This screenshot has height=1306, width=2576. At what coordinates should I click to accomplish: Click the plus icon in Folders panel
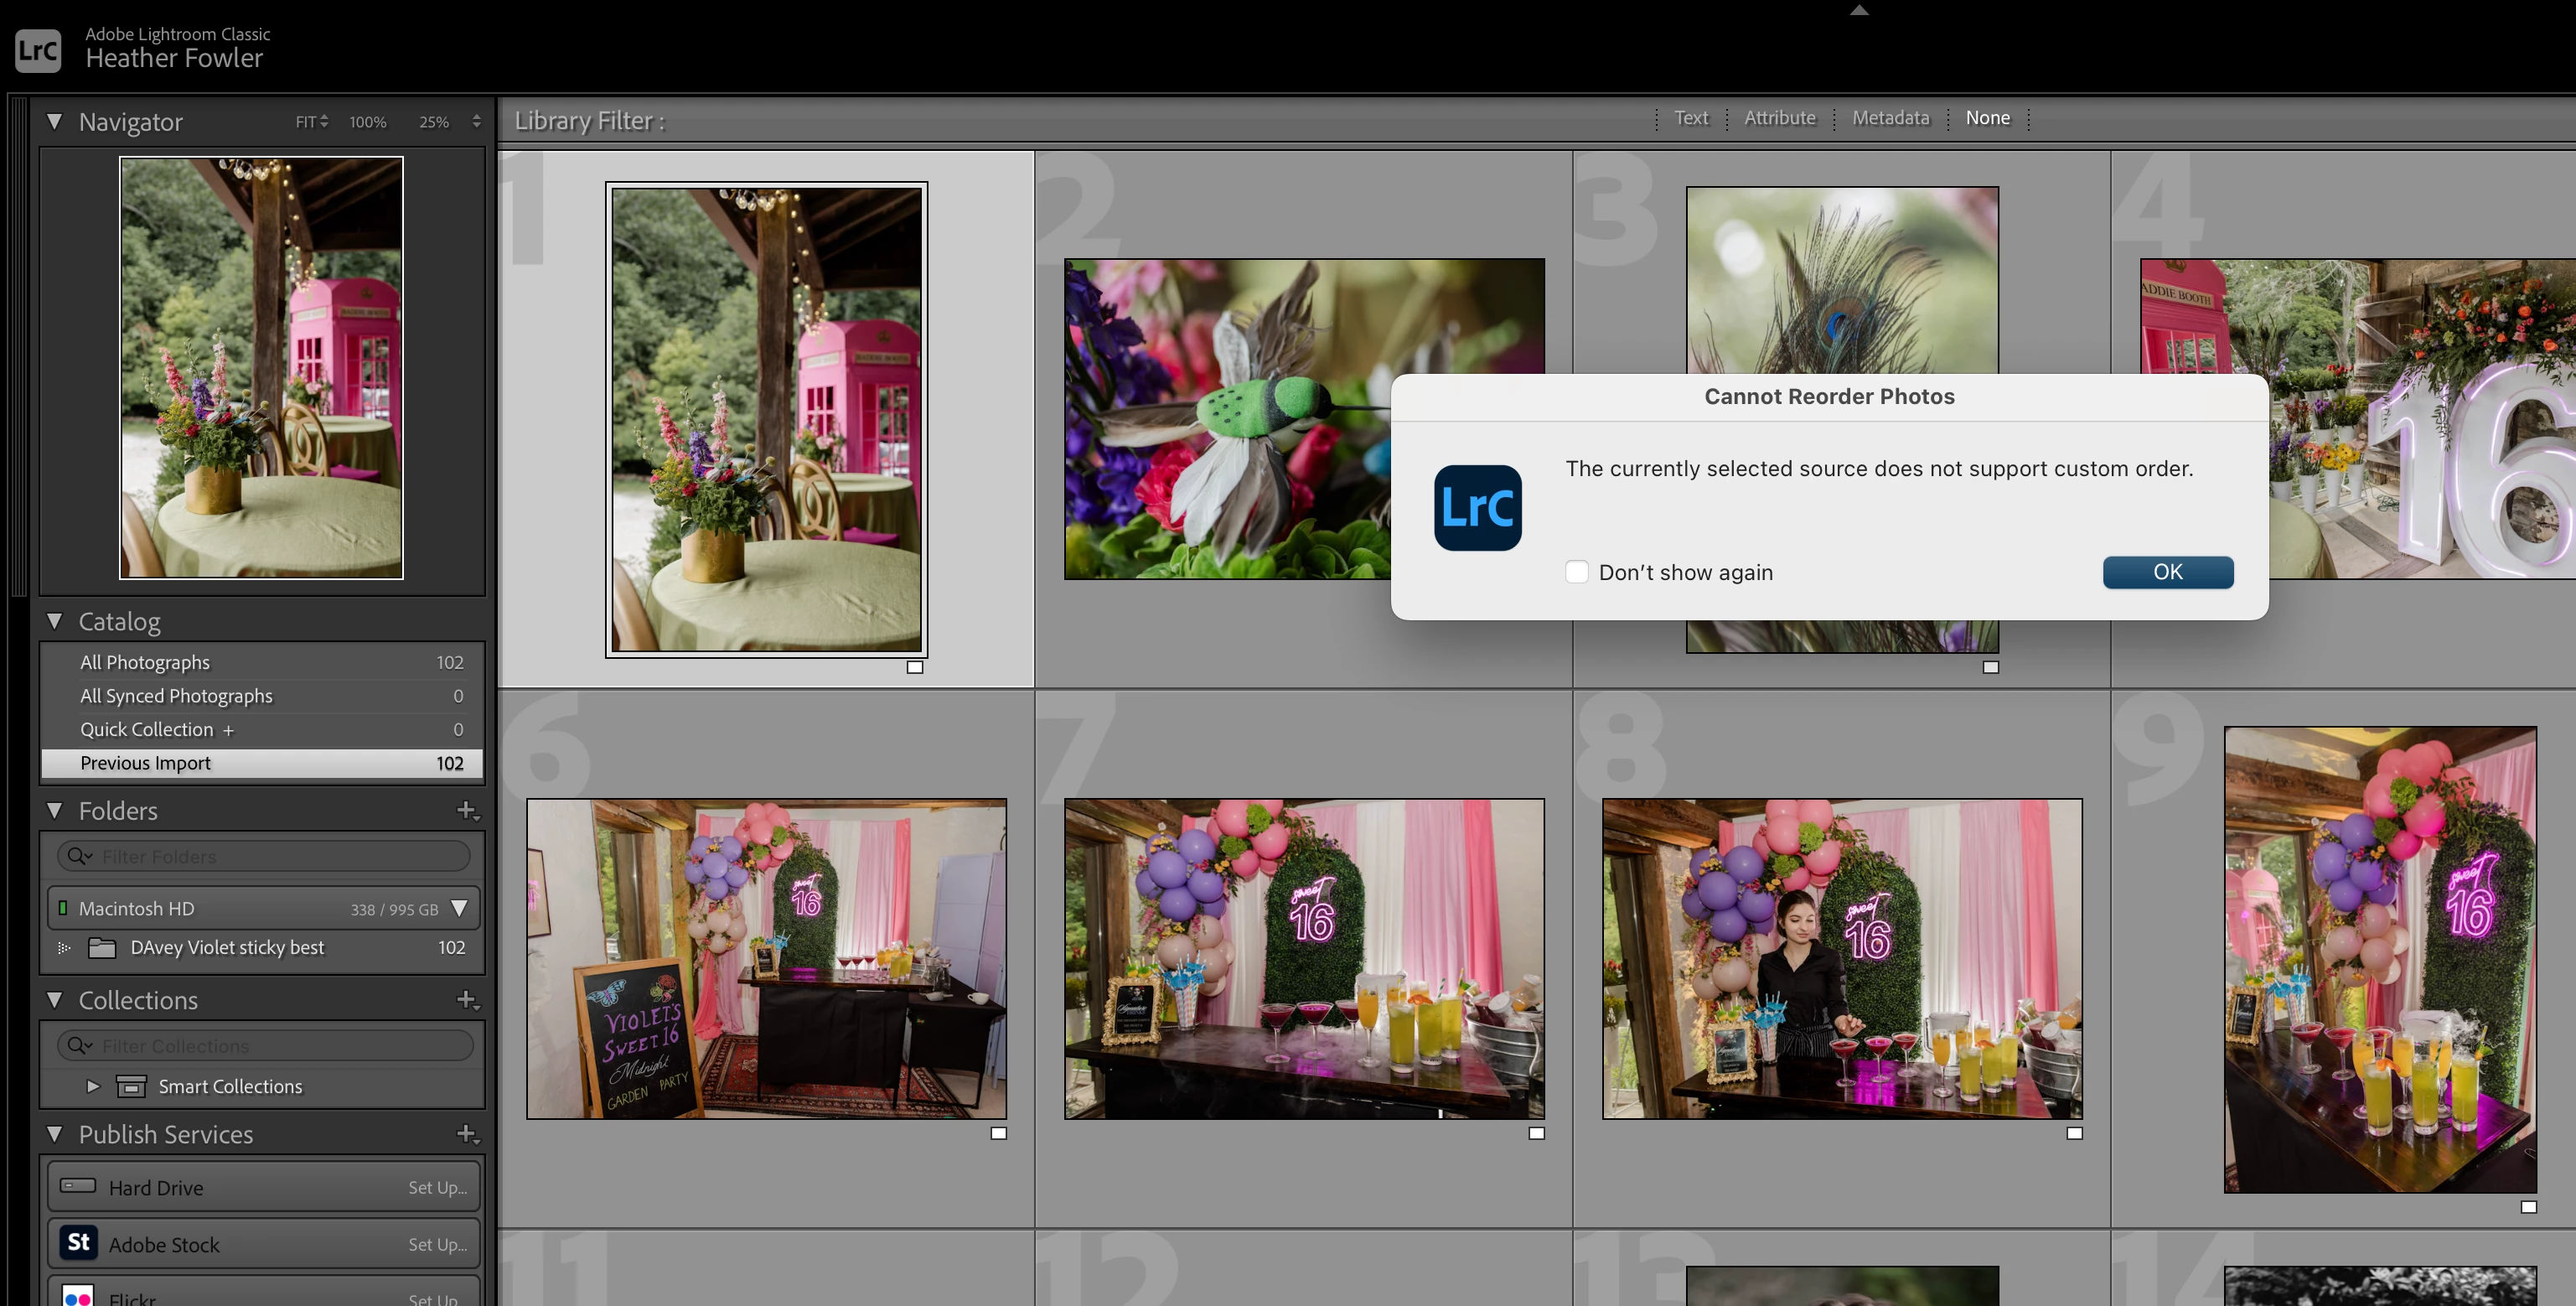(466, 811)
